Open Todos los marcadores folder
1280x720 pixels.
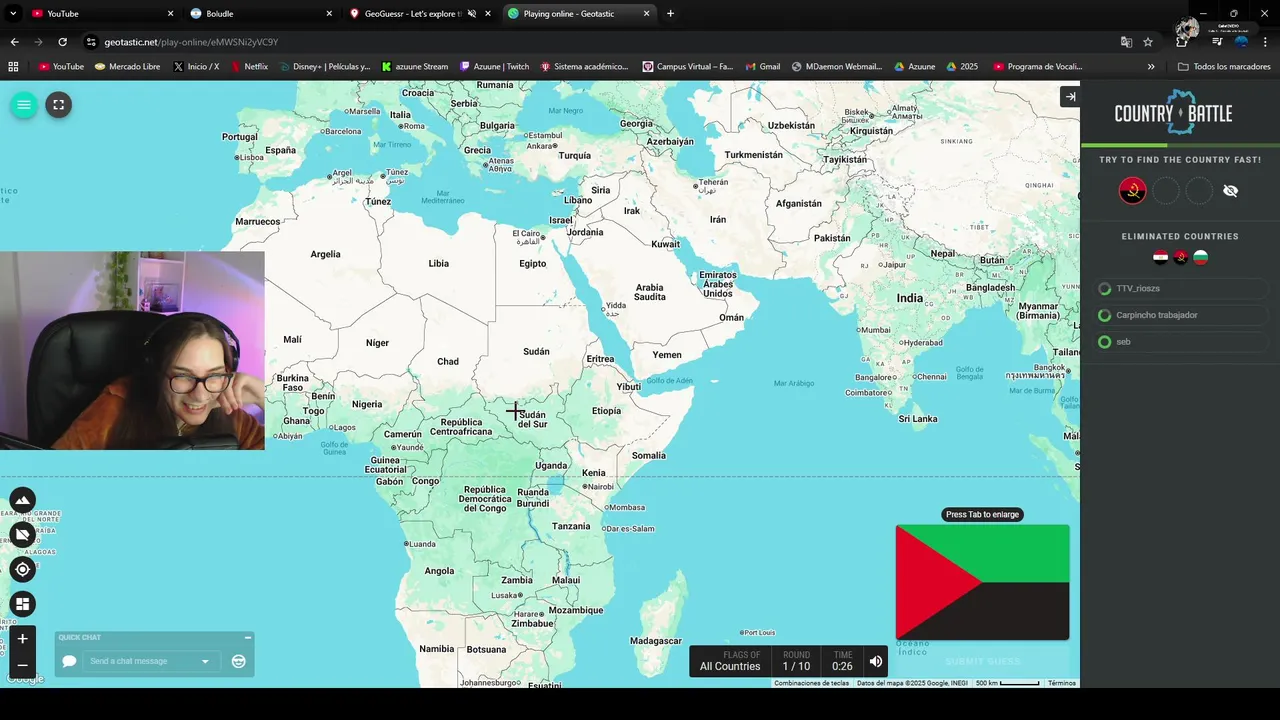click(x=1225, y=67)
